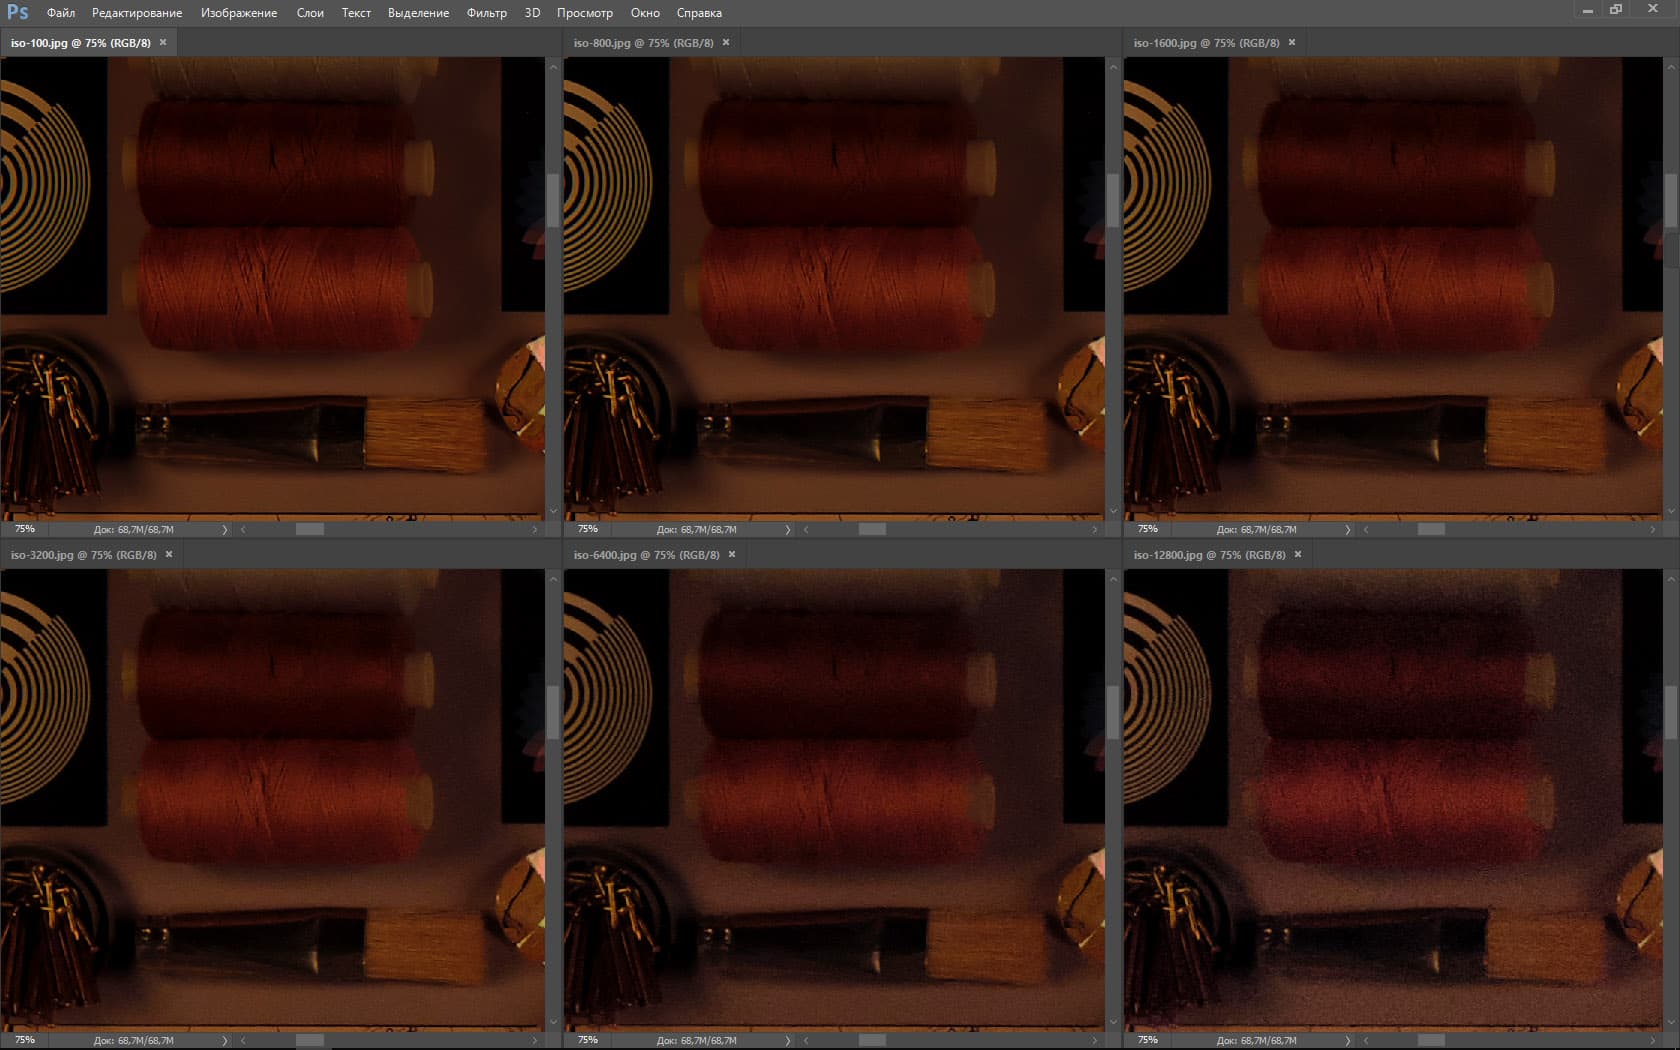Click the scroll-up arrow in iso-1600.jpg window

pyautogui.click(x=1671, y=67)
